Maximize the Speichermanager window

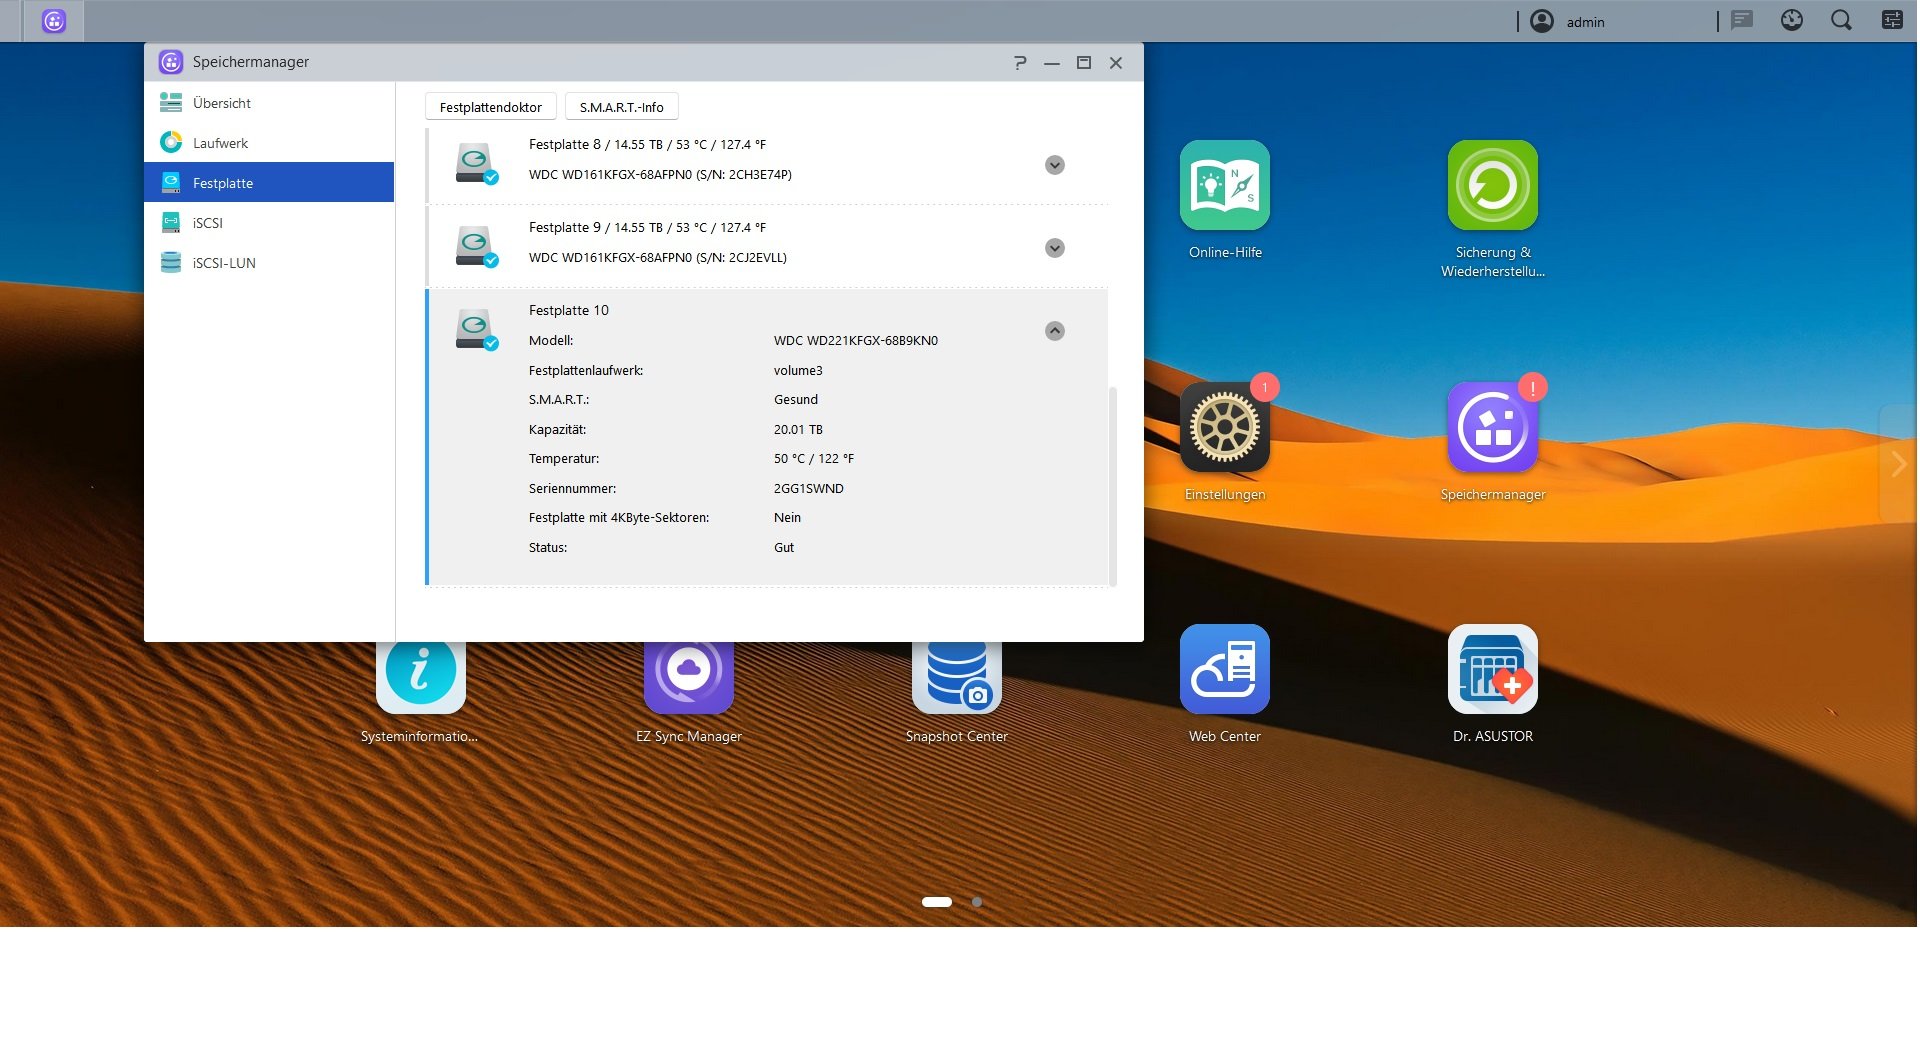click(x=1084, y=63)
